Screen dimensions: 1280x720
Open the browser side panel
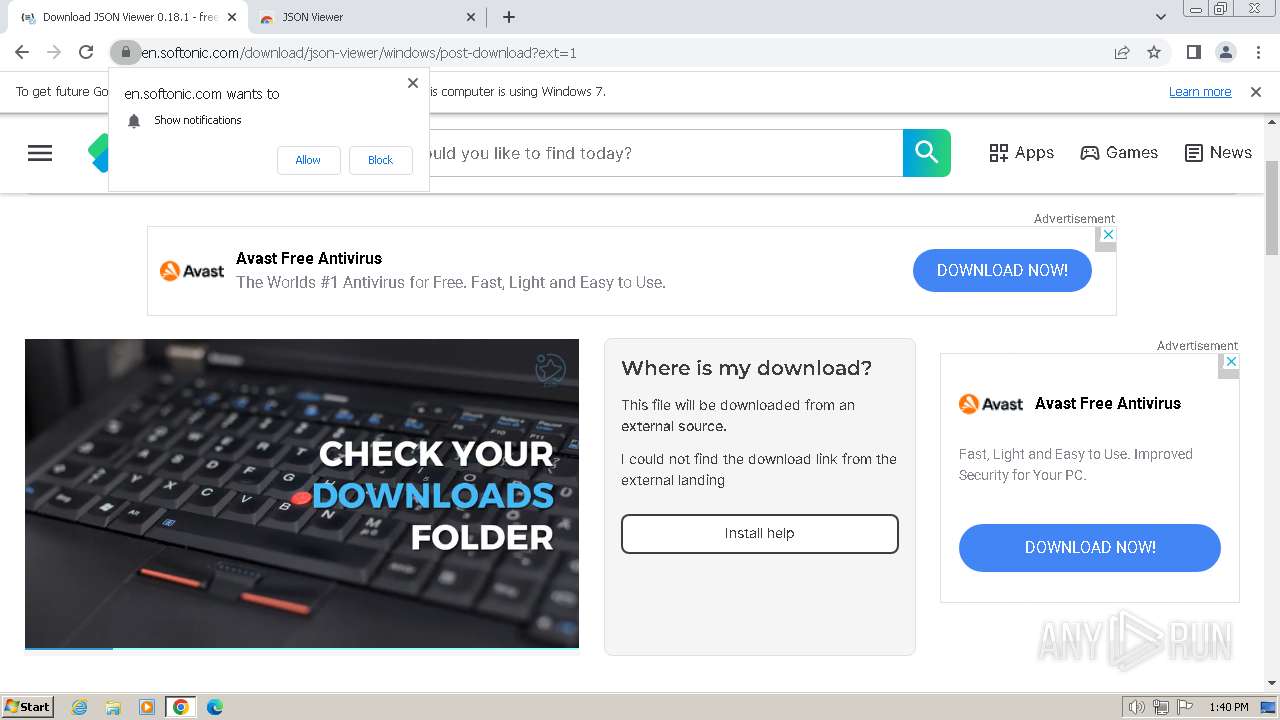[x=1193, y=52]
